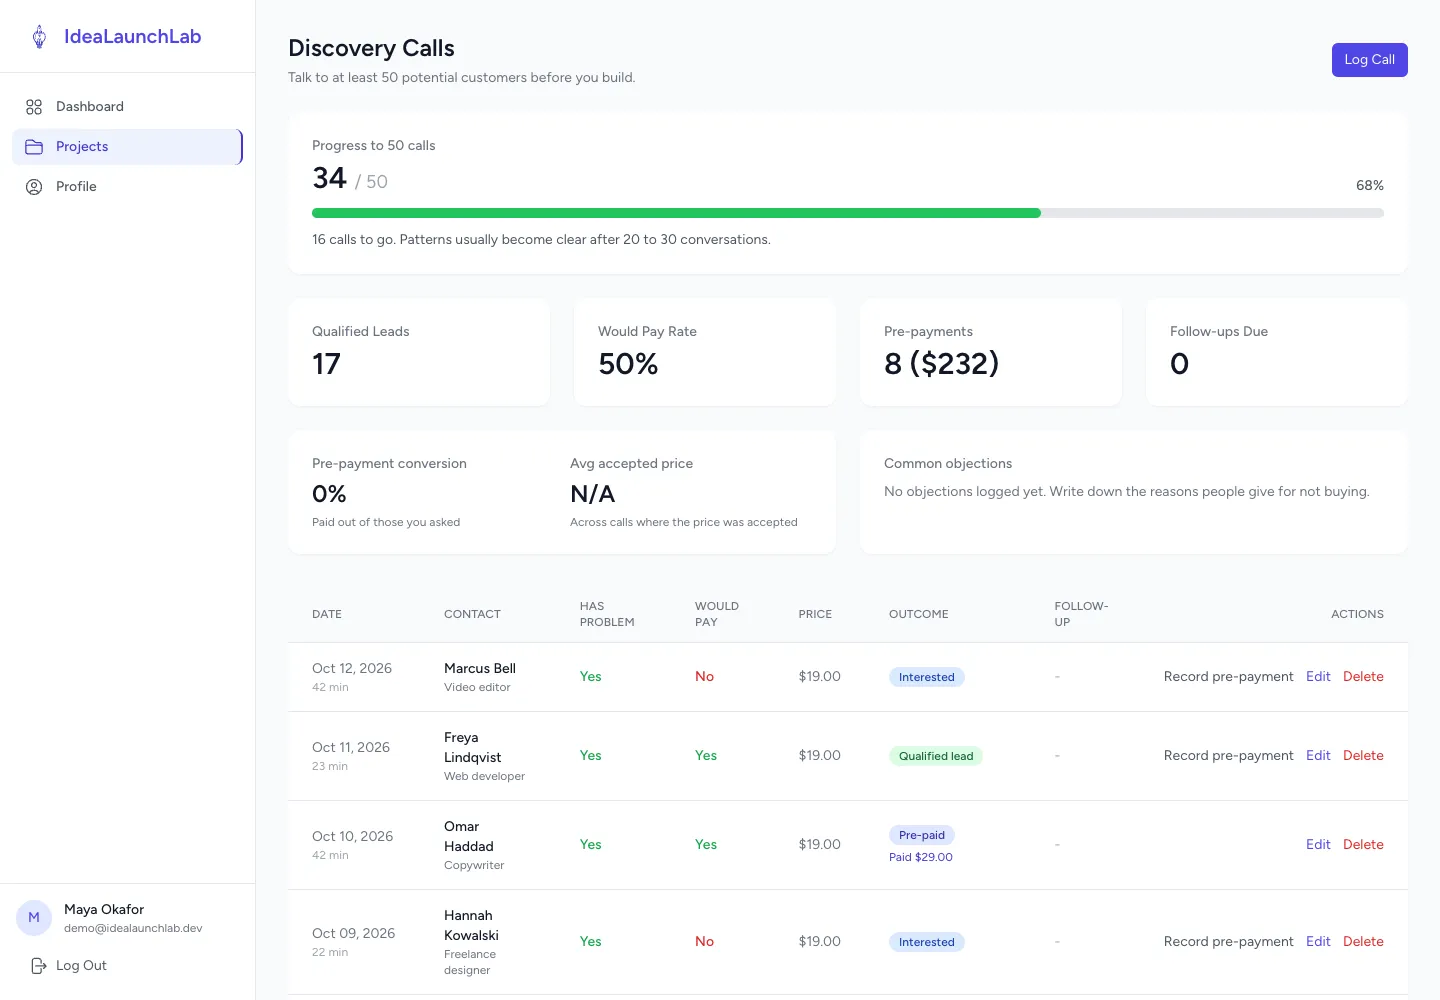Delete the Freya Lindqvist call
Screen dimensions: 1440x1000
tap(1363, 756)
